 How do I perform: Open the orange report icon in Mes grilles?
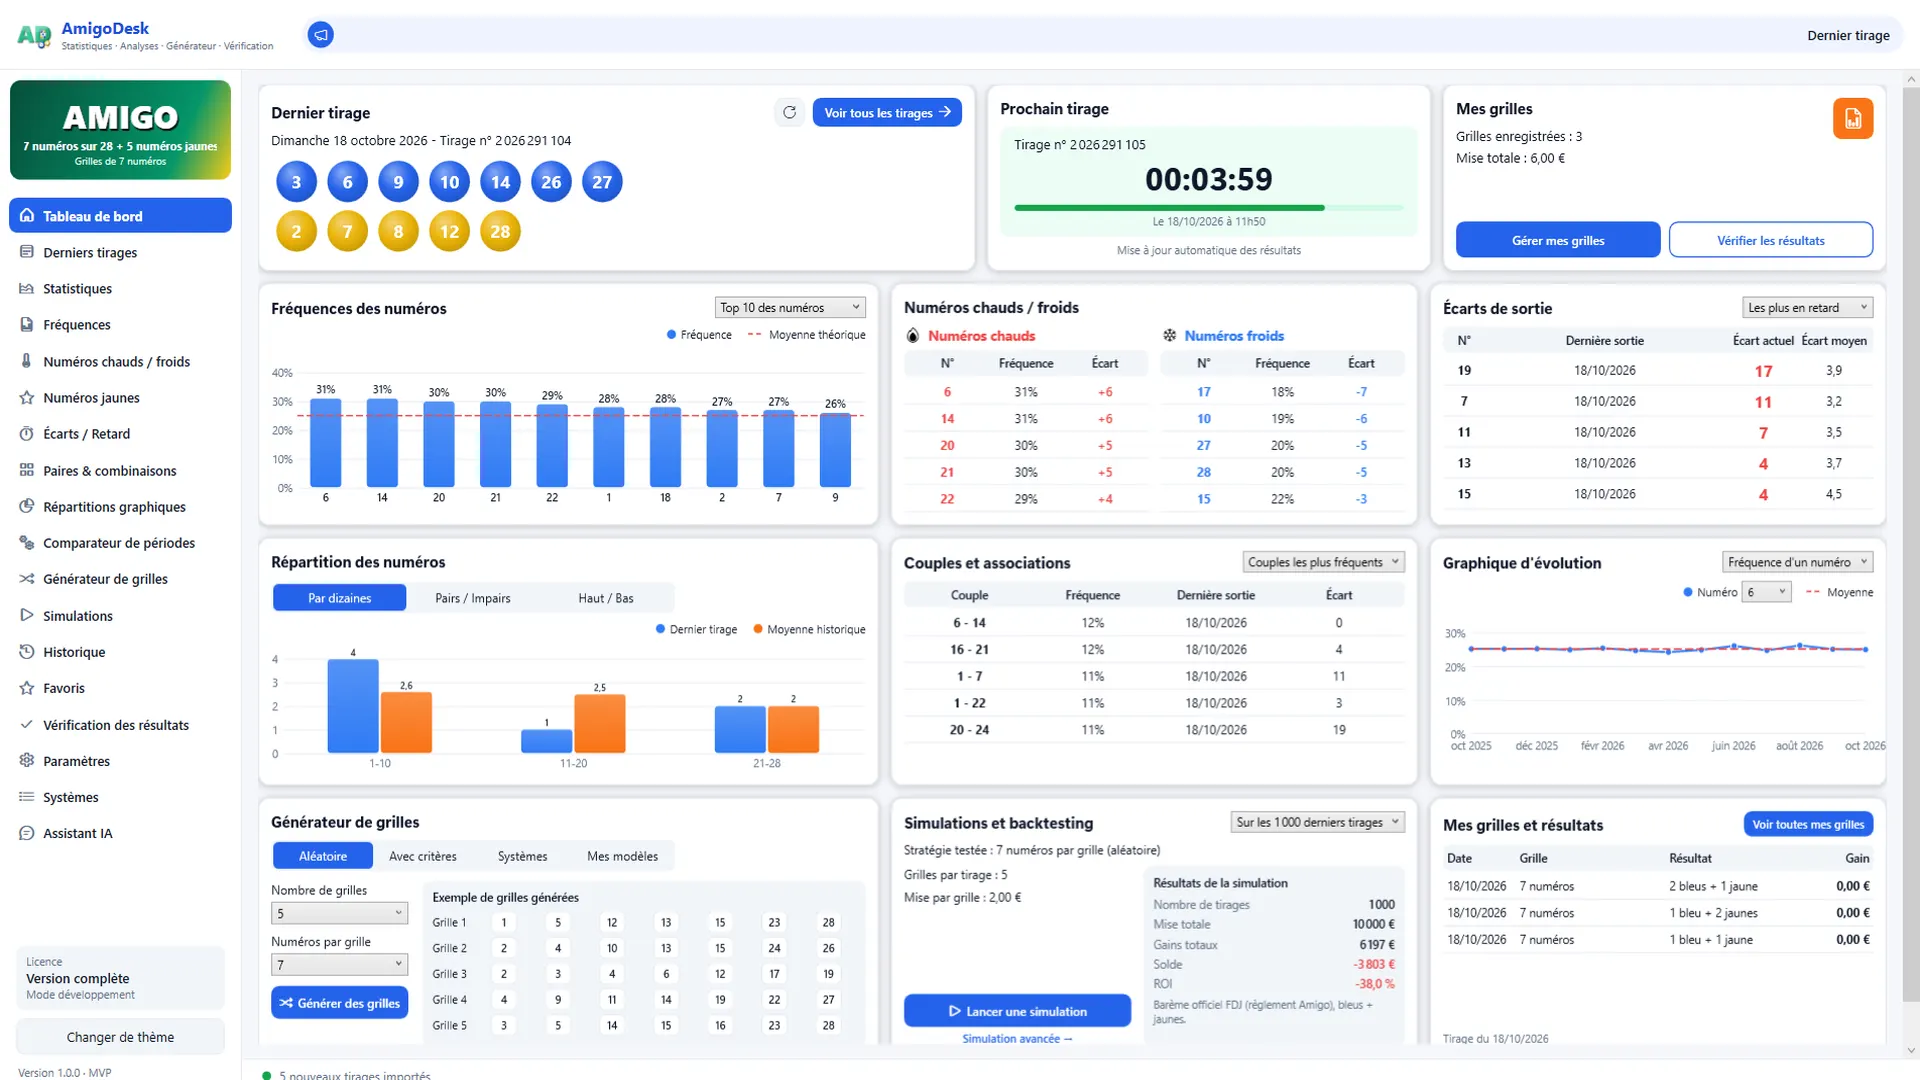click(1853, 119)
